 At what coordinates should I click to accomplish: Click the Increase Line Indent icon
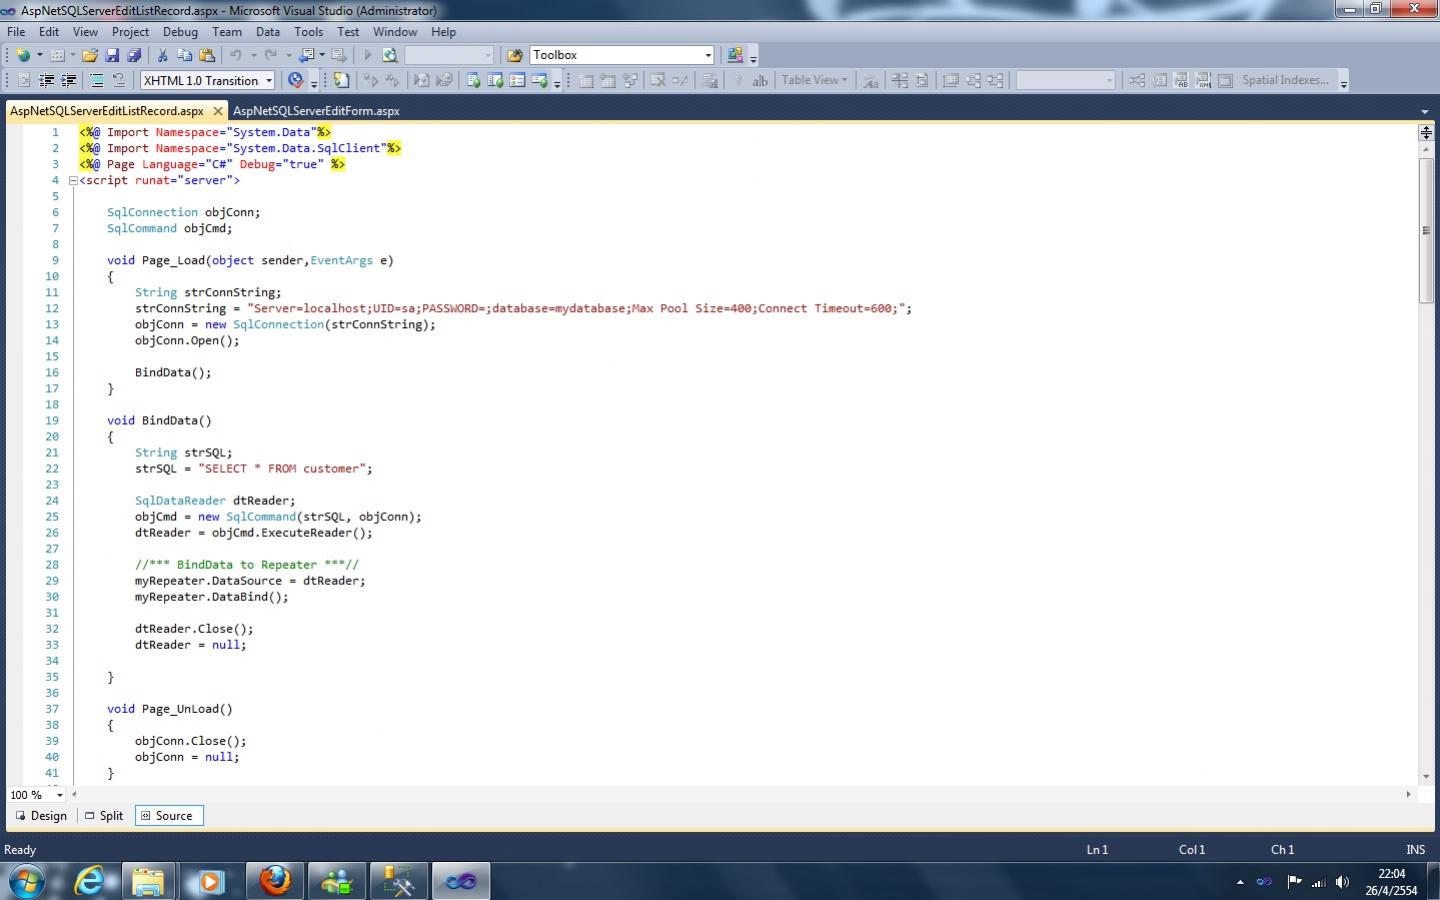(69, 80)
